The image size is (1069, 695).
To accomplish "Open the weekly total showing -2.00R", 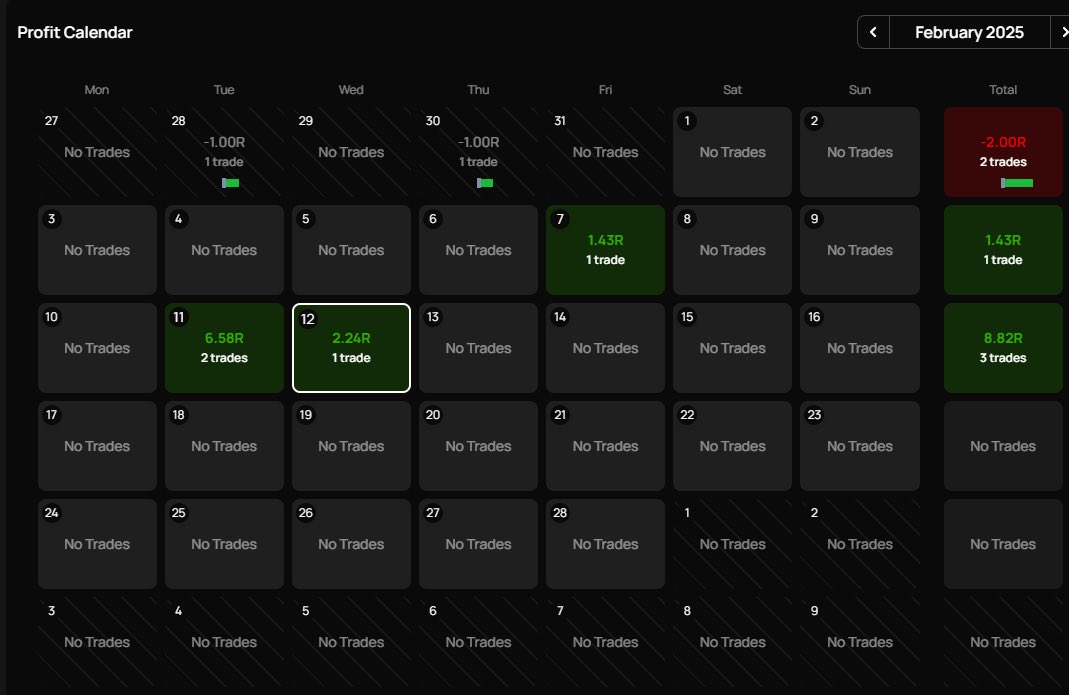I will pos(1003,152).
